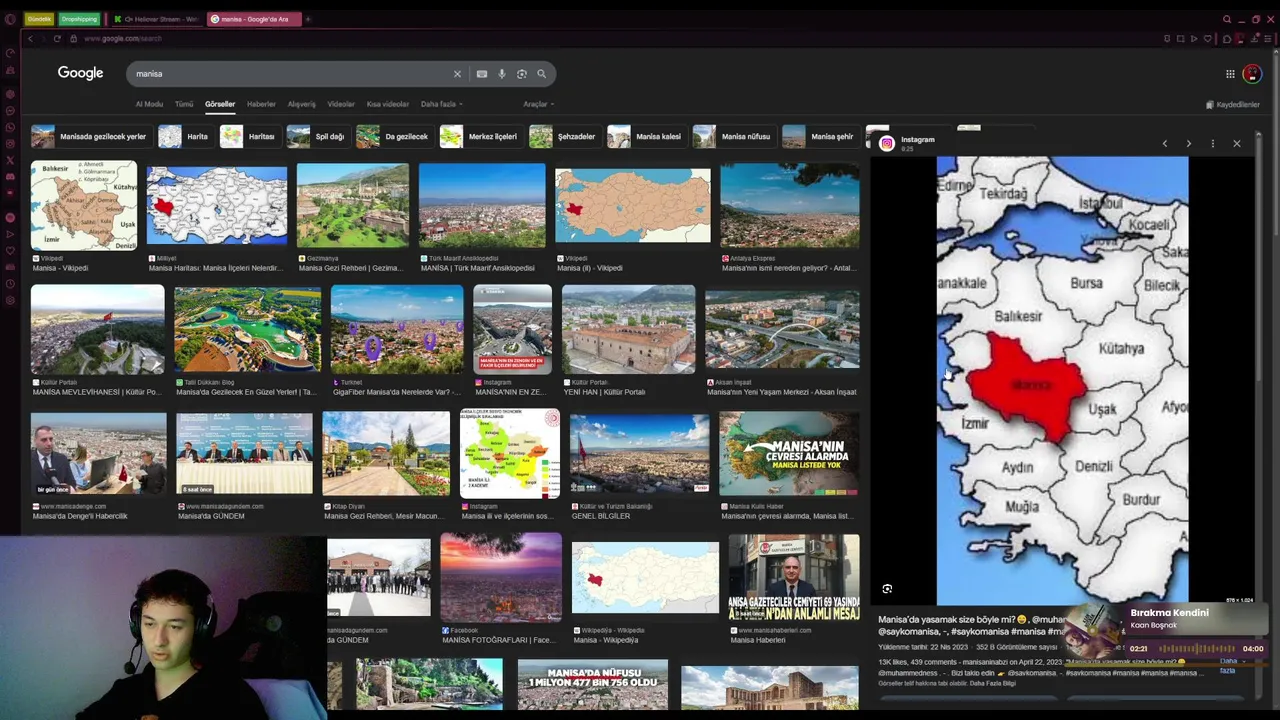This screenshot has height=720, width=1280.
Task: Open Google account avatar menu
Action: pos(1252,73)
